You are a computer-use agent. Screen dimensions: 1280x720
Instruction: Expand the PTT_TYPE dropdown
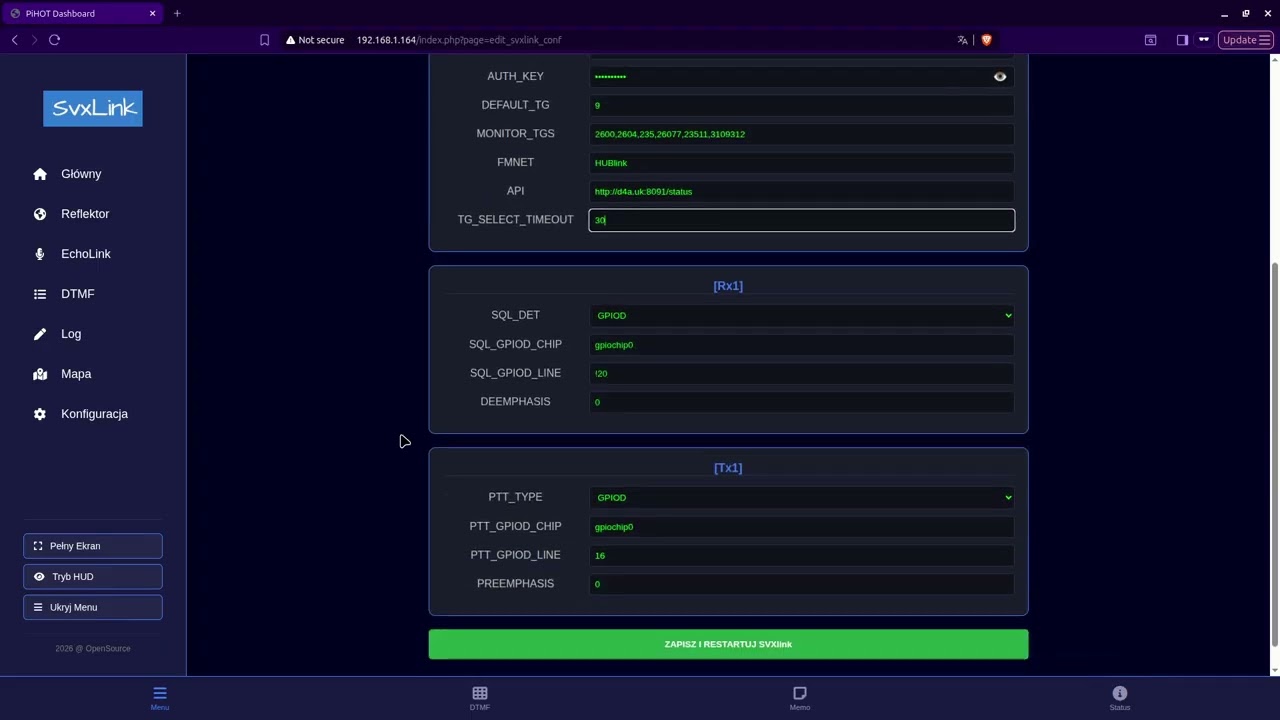[x=802, y=498]
